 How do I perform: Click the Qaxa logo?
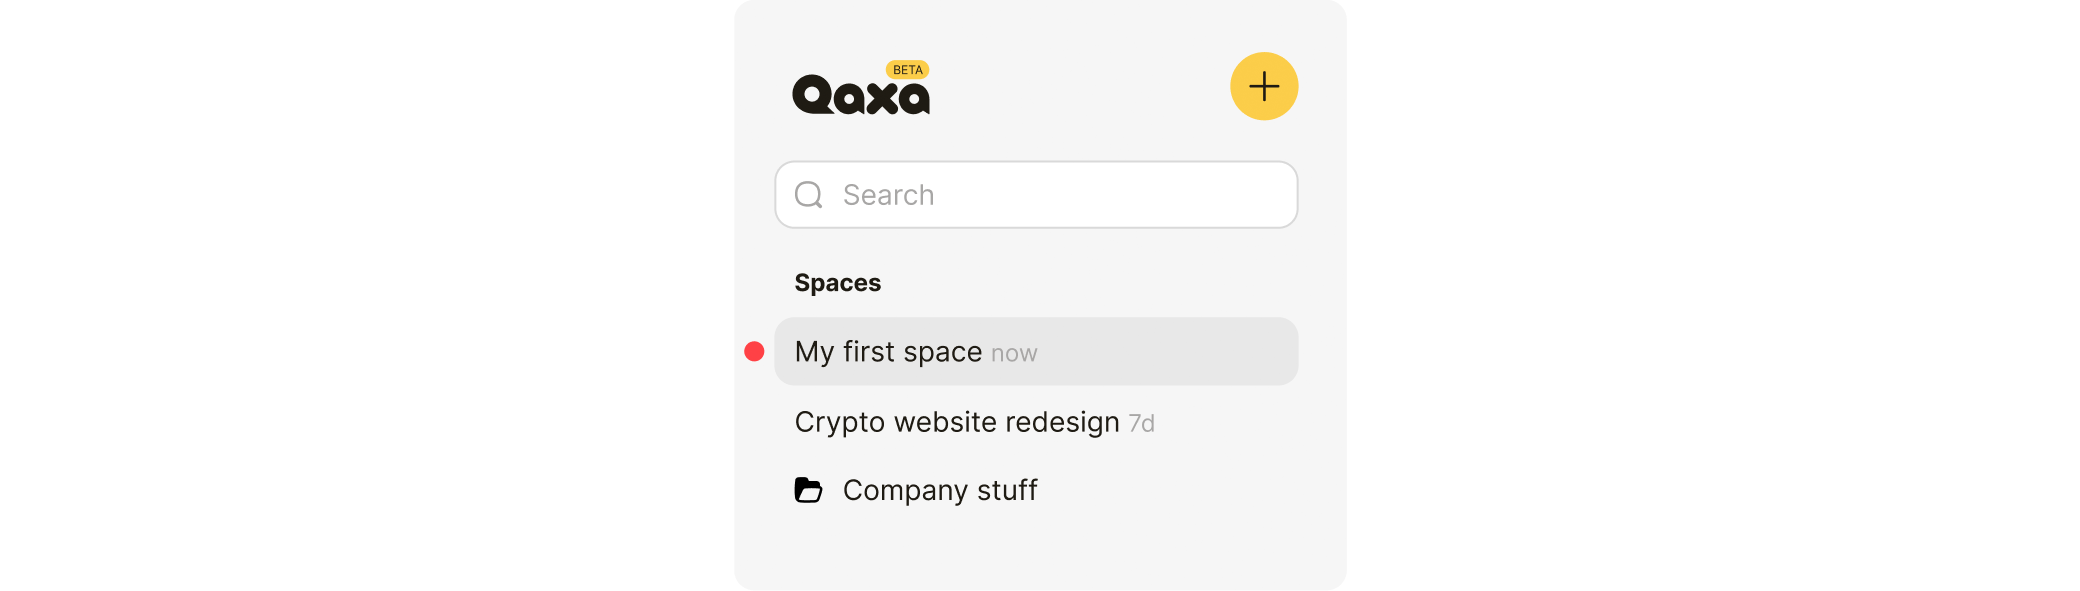point(861,96)
